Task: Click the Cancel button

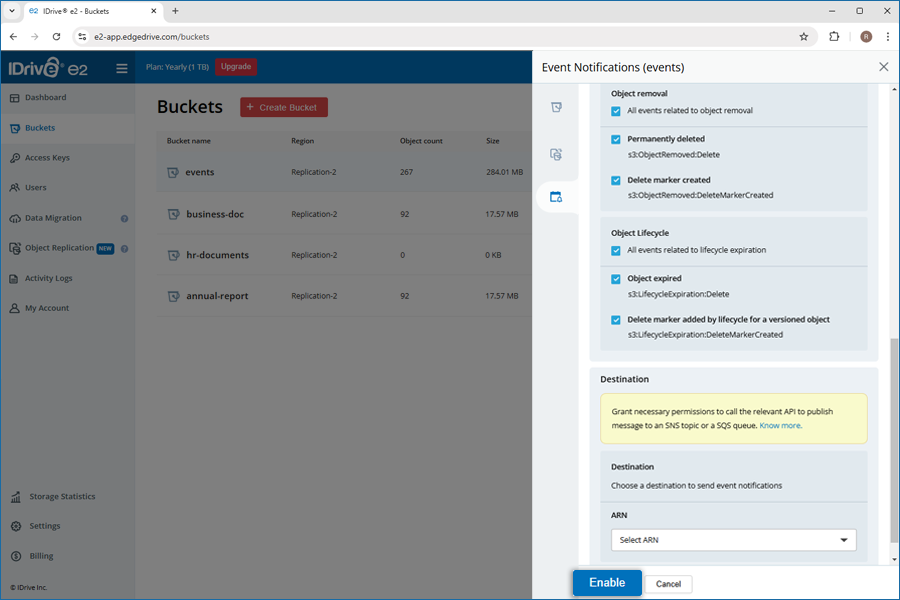Action: pyautogui.click(x=668, y=584)
